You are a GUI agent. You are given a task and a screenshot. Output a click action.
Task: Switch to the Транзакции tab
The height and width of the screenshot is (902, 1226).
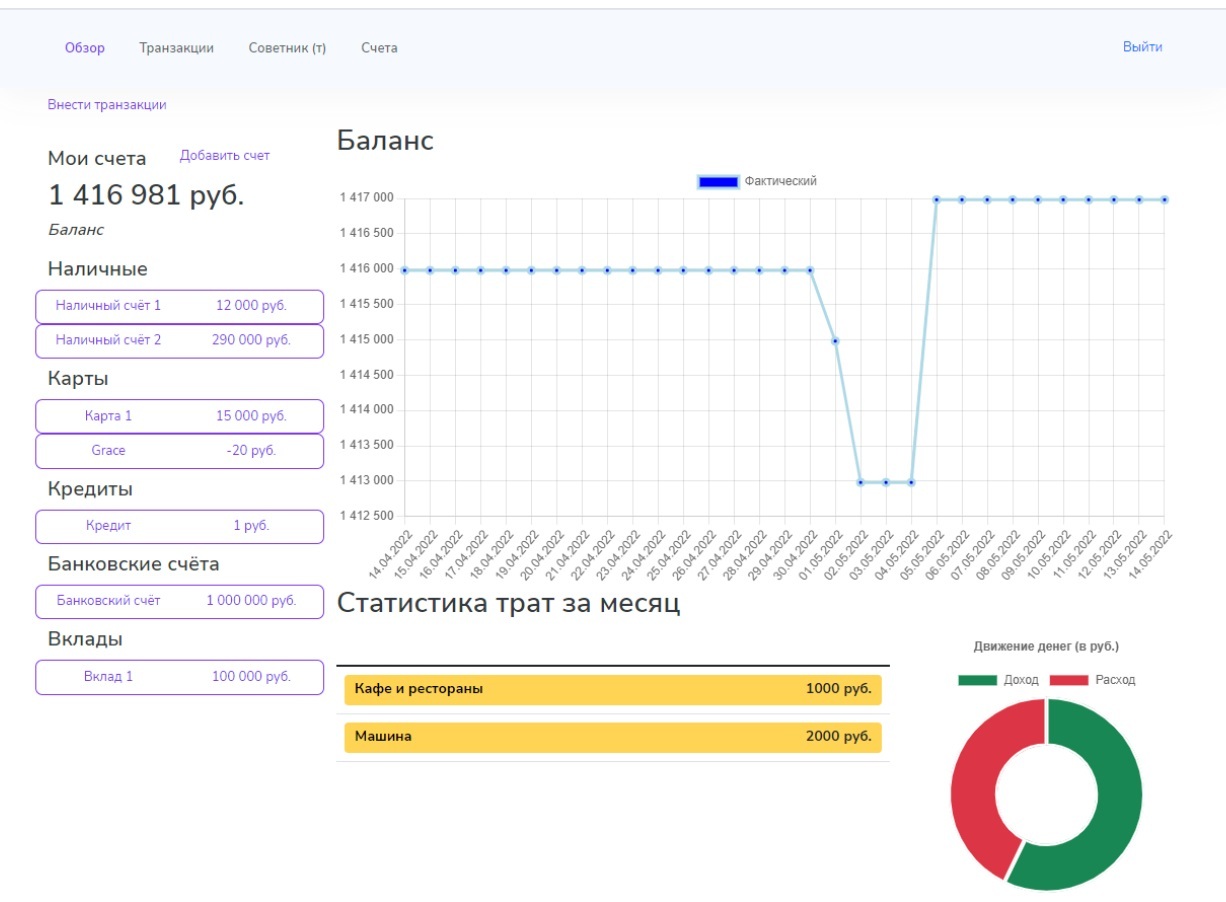click(x=176, y=48)
